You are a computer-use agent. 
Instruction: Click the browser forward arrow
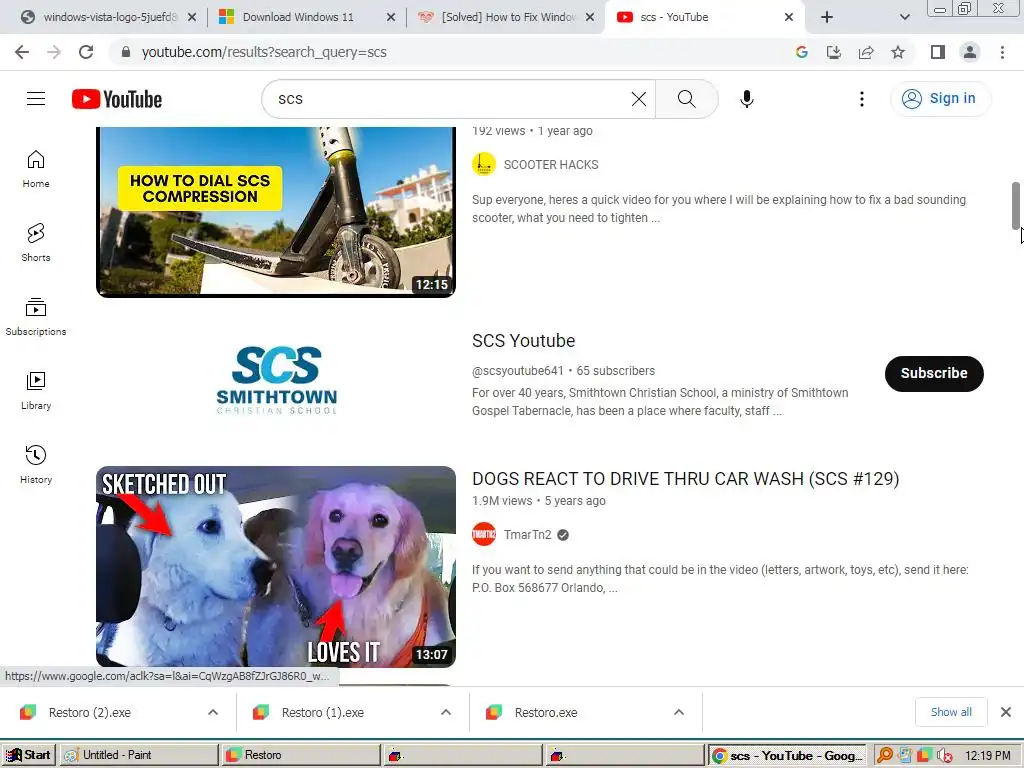coord(54,52)
